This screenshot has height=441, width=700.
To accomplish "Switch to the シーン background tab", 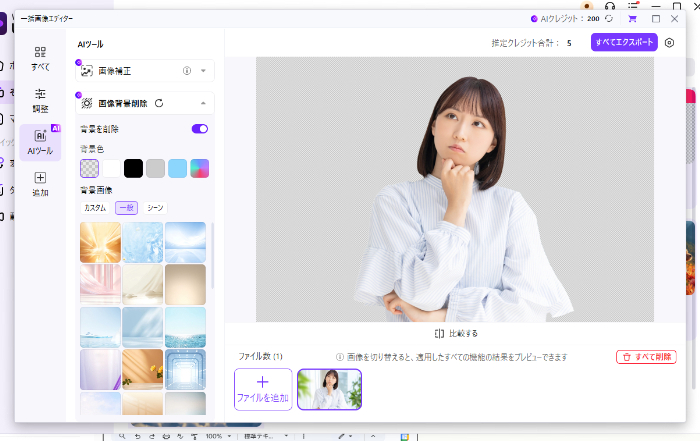I will click(x=155, y=208).
